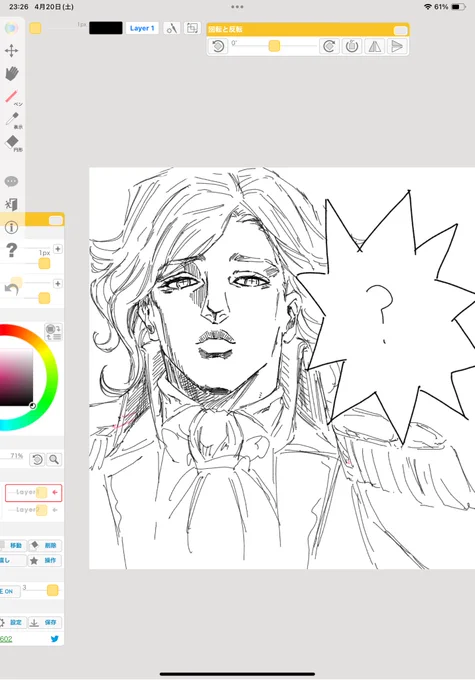The height and width of the screenshot is (680, 475).
Task: Open the Layer 1 selector in the top bar
Action: [142, 28]
